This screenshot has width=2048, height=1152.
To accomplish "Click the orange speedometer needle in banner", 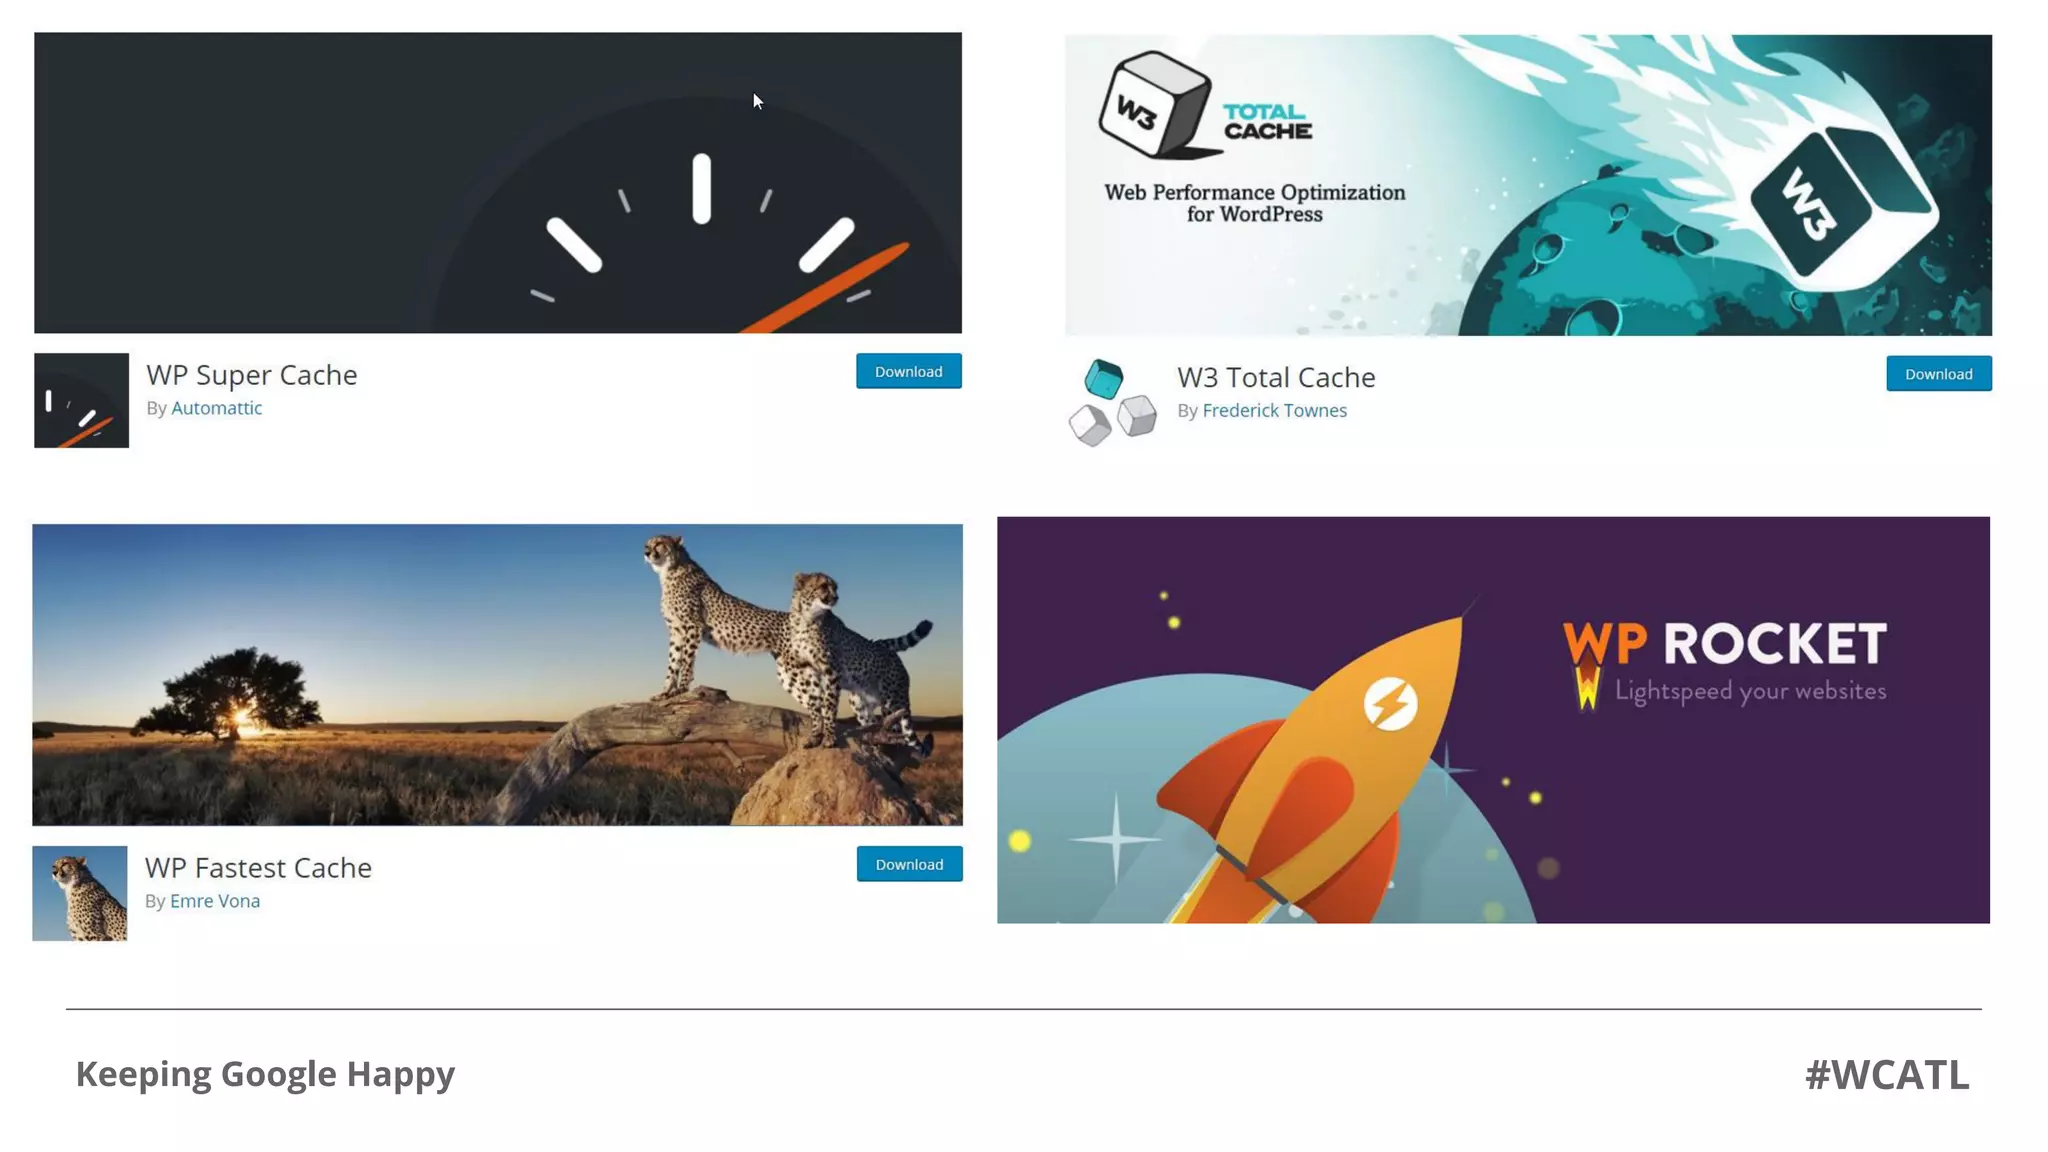I will (x=826, y=288).
